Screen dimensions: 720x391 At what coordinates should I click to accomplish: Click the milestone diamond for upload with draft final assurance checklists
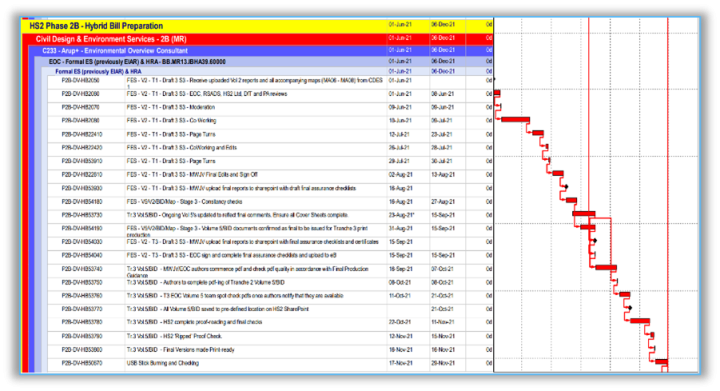click(567, 187)
